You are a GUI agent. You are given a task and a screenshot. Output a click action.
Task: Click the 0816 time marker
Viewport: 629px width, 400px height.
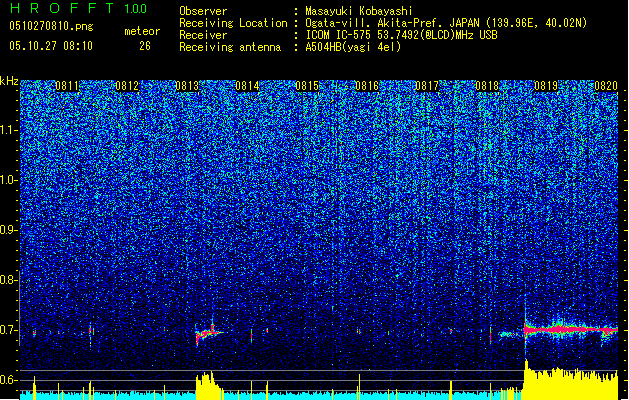click(367, 86)
